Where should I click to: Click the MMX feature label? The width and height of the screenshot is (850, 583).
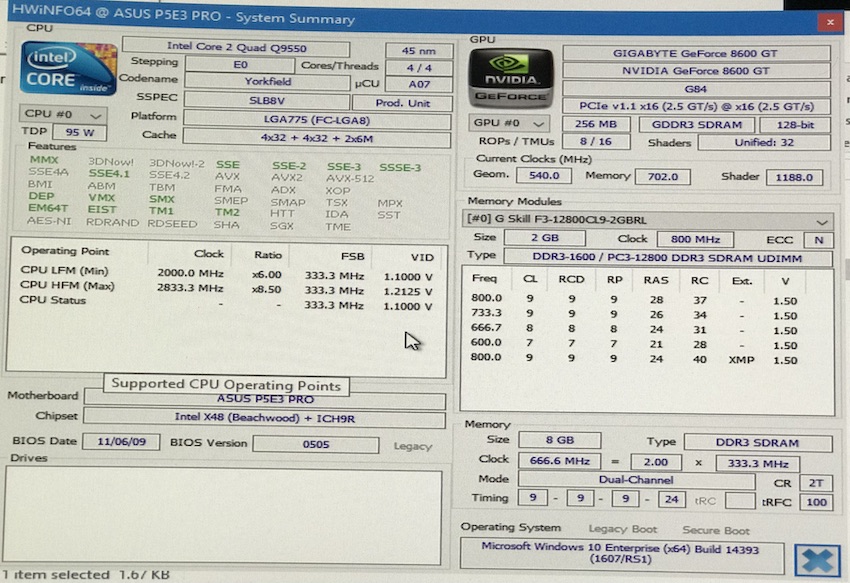(x=44, y=159)
